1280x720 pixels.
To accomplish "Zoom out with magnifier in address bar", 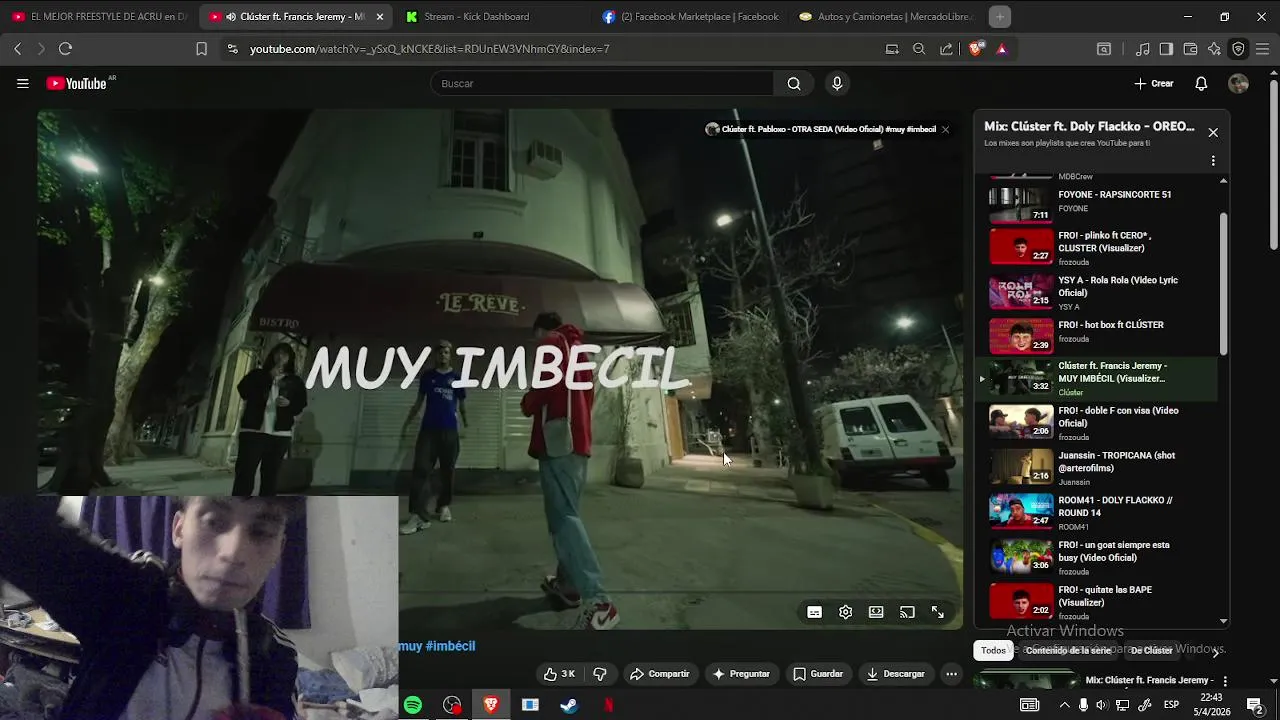I will 919,48.
